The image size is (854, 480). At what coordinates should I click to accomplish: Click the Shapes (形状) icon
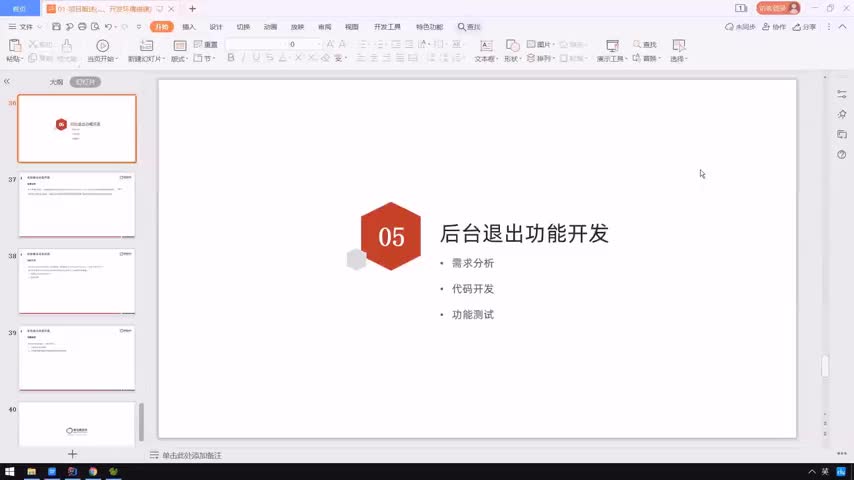512,46
